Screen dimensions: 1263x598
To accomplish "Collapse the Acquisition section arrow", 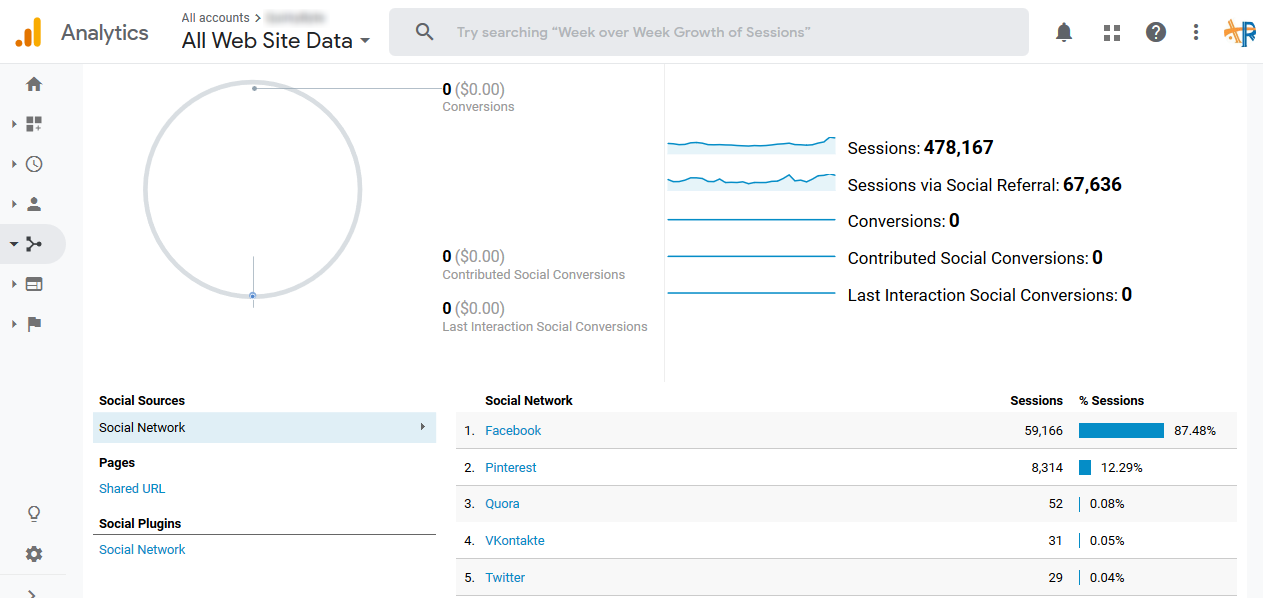I will pyautogui.click(x=14, y=244).
